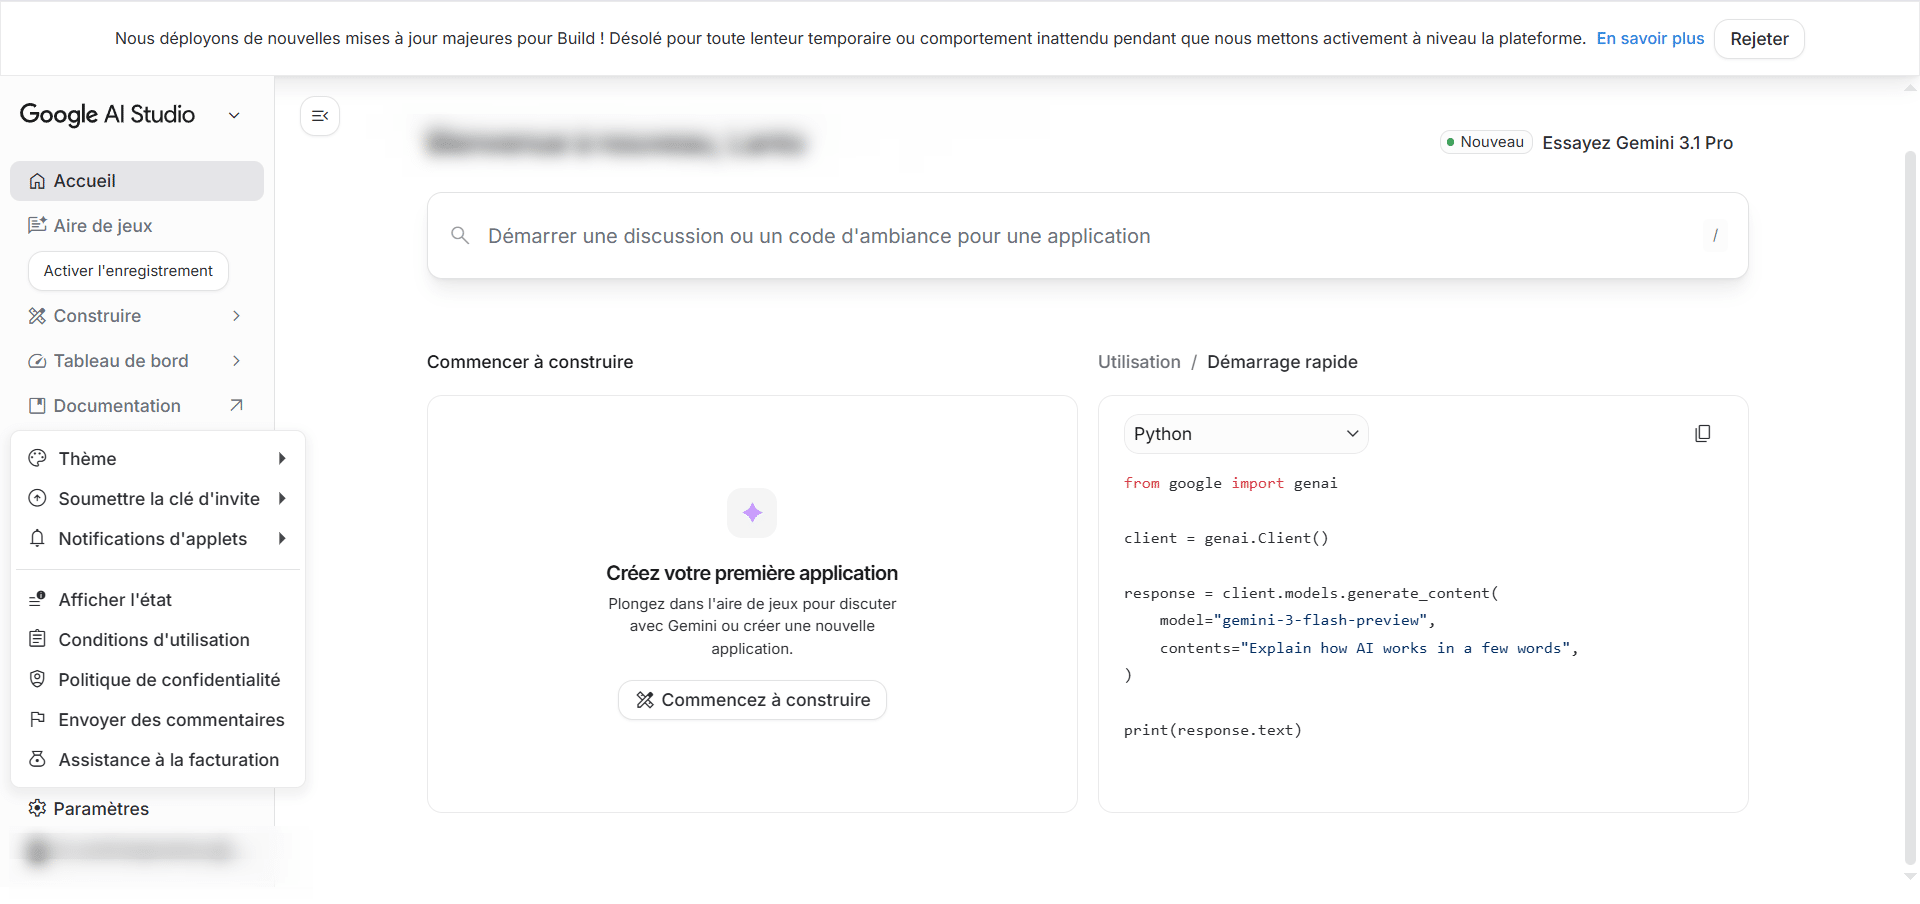1920x904 pixels.
Task: Select the Accueil home icon
Action: (x=37, y=181)
